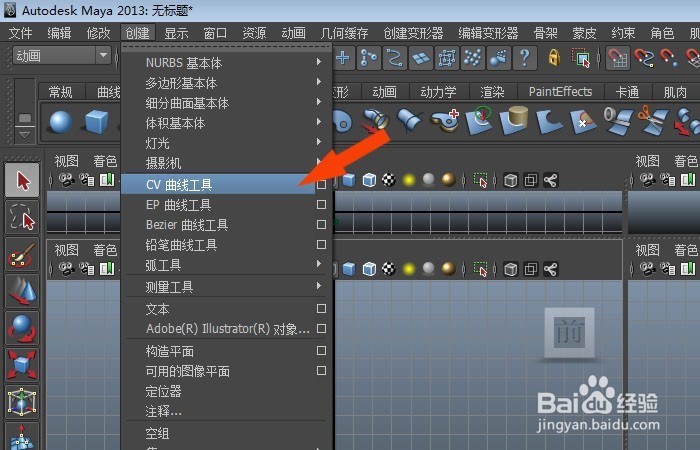Click the cylinder on surface shelf icon
The height and width of the screenshot is (450, 700).
click(x=514, y=121)
